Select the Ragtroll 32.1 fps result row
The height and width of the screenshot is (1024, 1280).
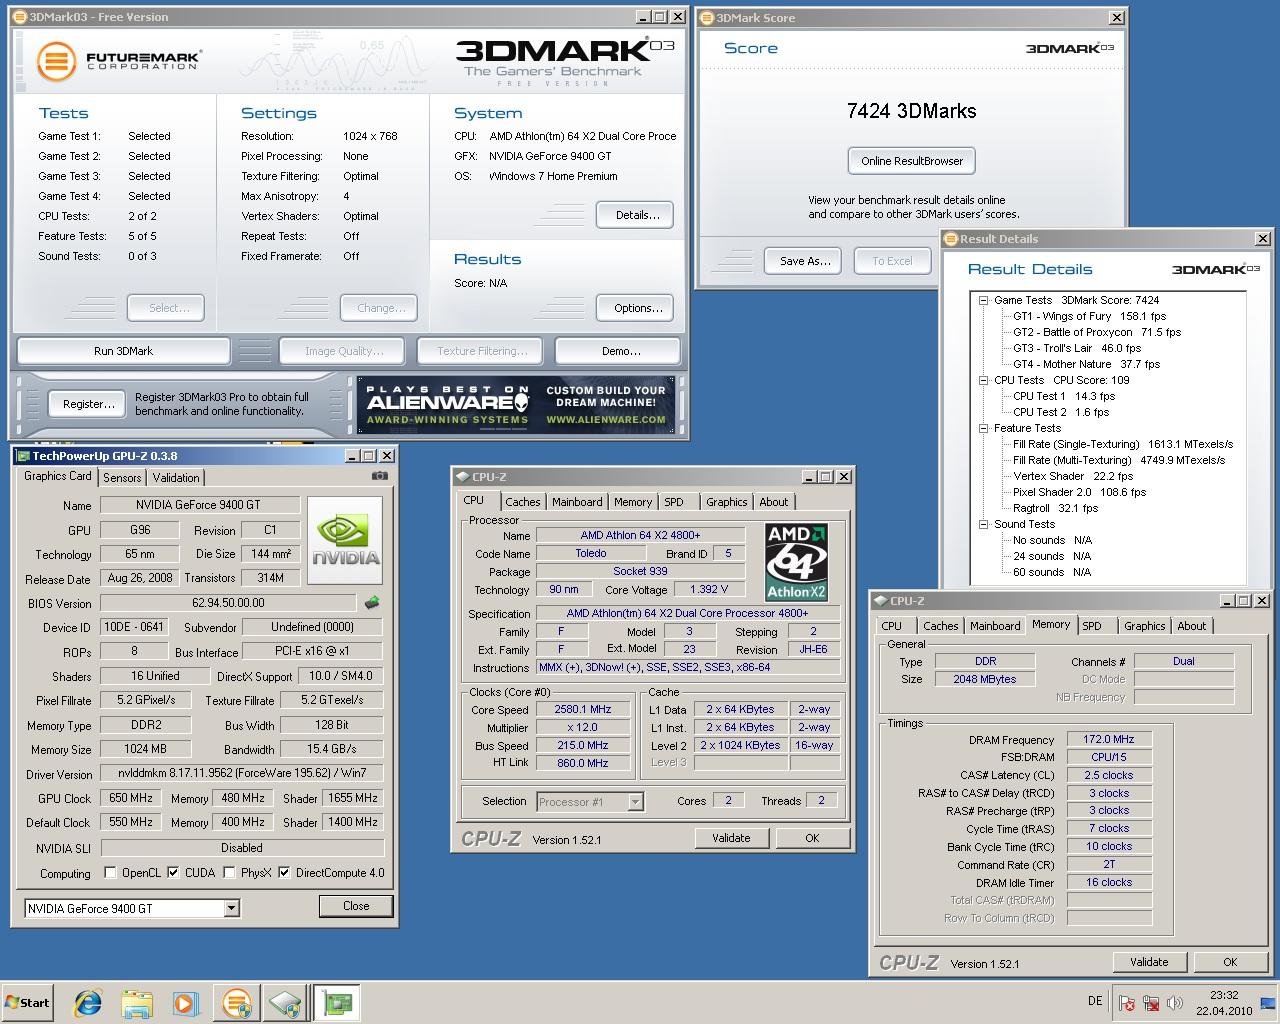(1055, 508)
